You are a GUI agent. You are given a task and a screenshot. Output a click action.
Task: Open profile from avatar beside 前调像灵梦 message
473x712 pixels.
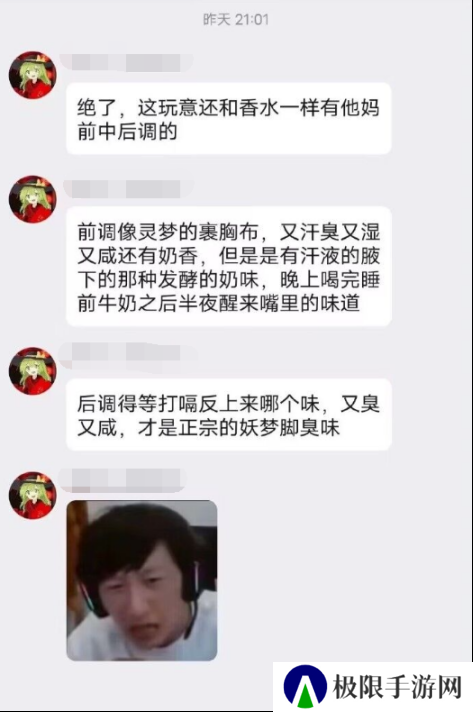pos(33,199)
